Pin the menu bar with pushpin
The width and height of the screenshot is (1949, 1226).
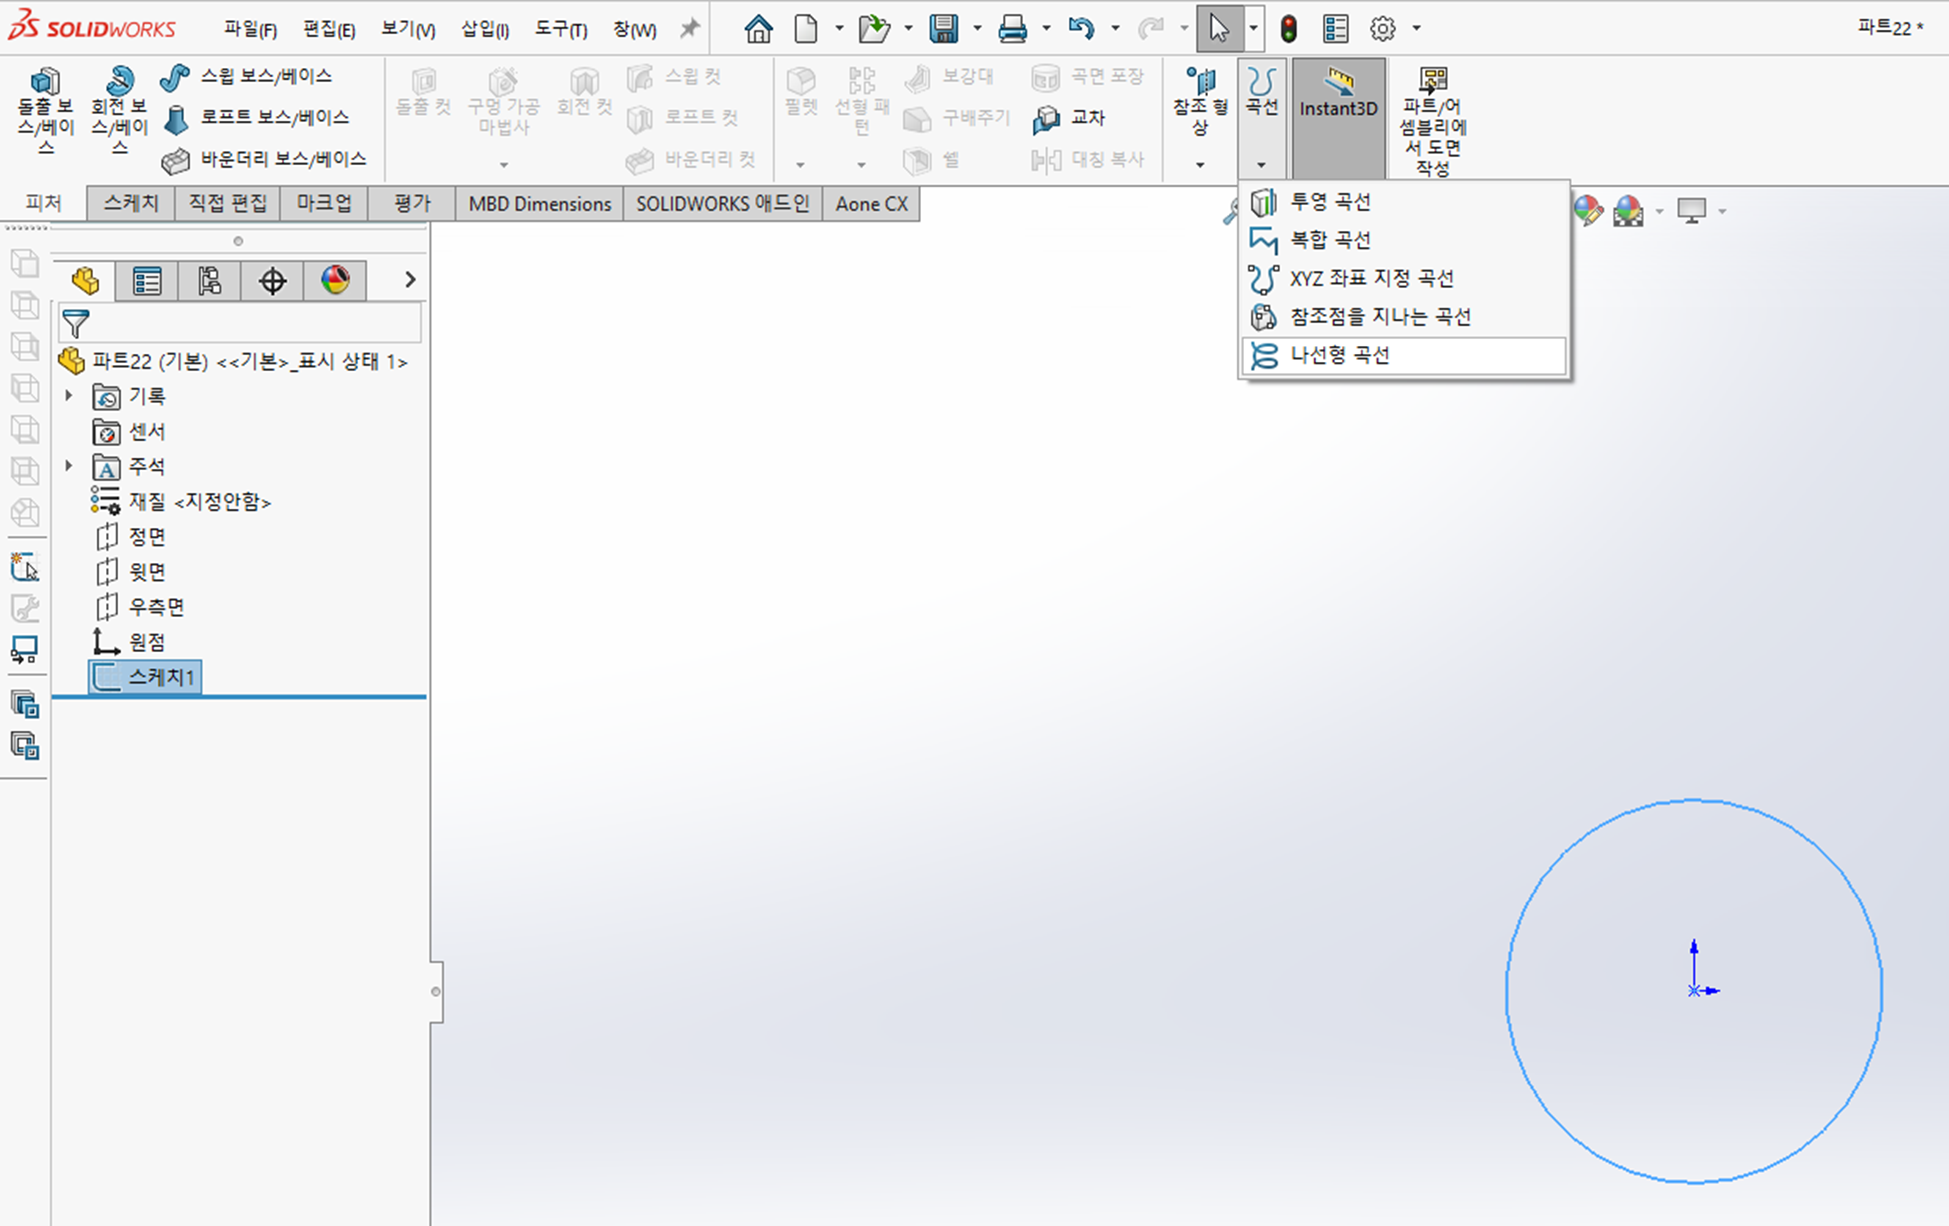(x=689, y=28)
